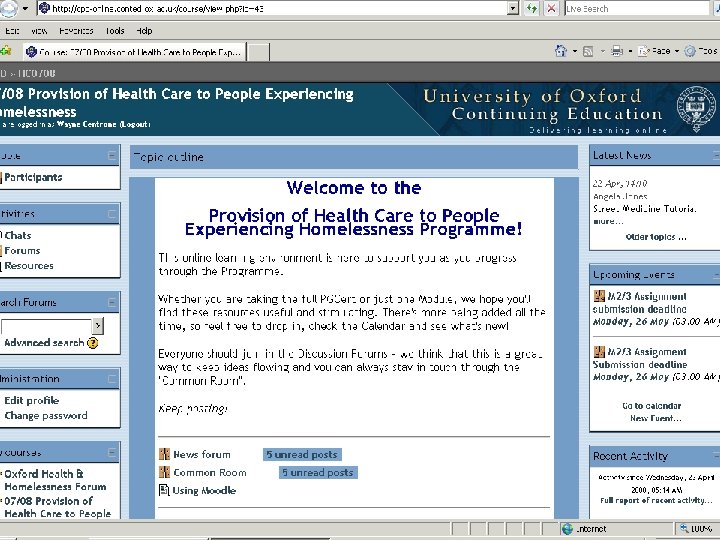Click the browser refresh icon

point(532,8)
